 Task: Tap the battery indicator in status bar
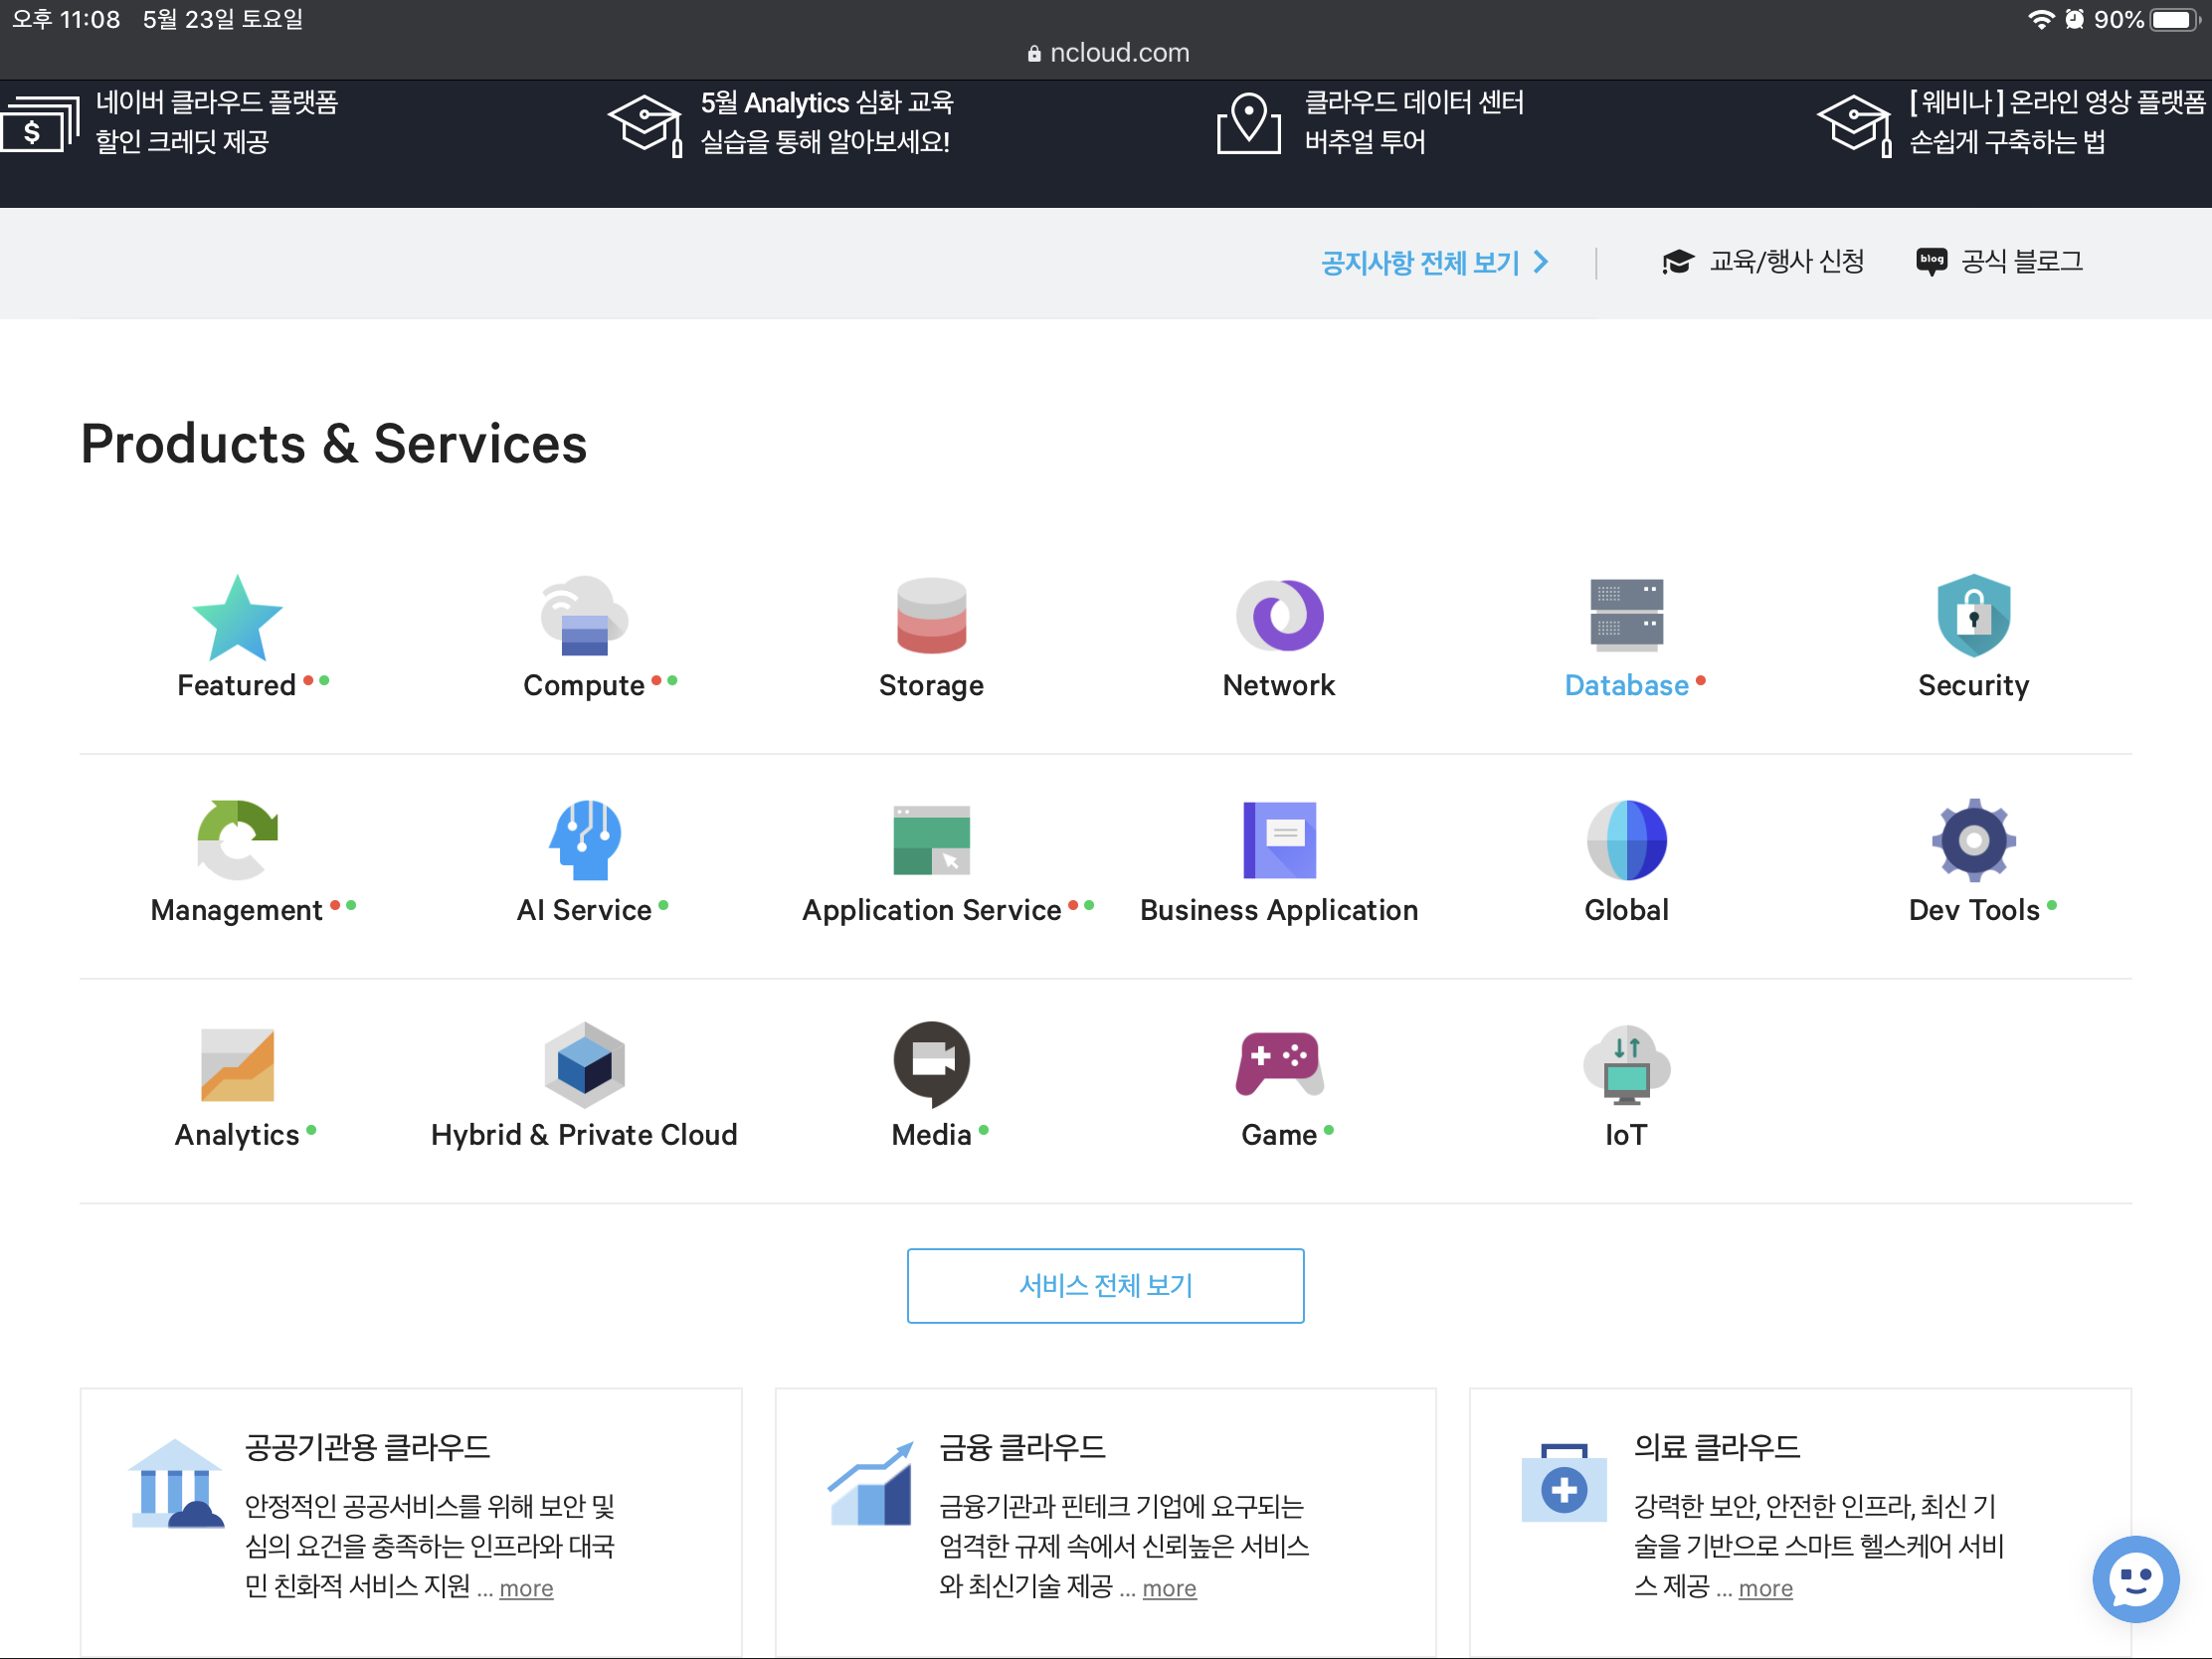pyautogui.click(x=2176, y=20)
